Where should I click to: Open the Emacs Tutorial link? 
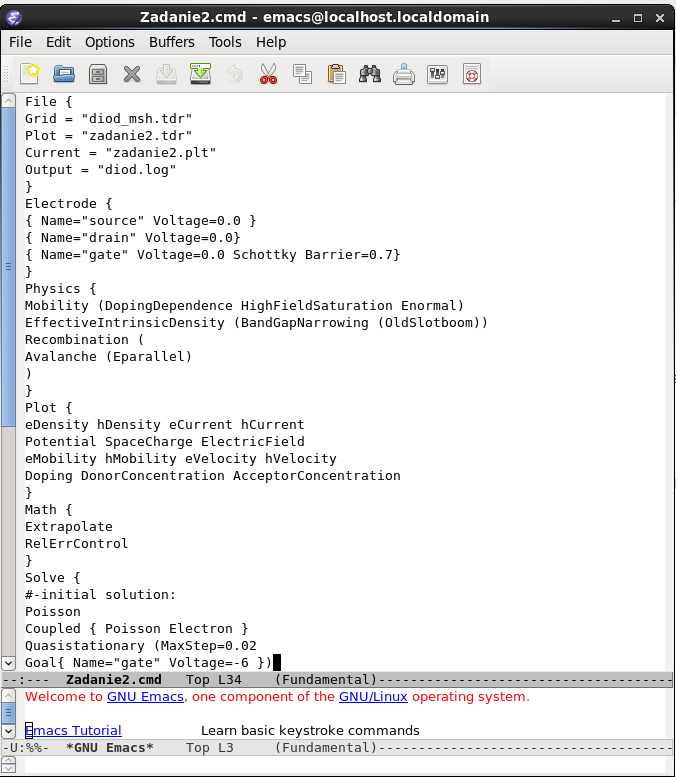[x=73, y=730]
